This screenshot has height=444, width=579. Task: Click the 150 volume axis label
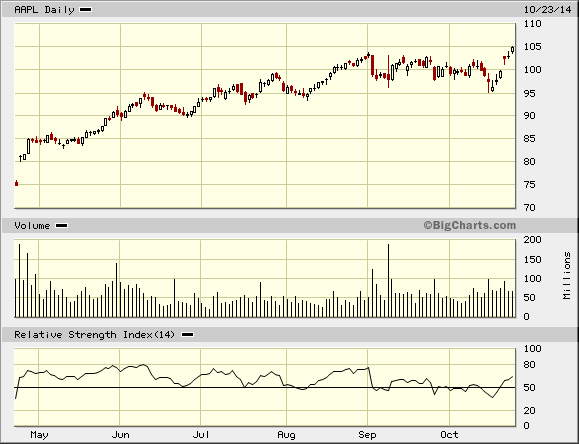(532, 259)
